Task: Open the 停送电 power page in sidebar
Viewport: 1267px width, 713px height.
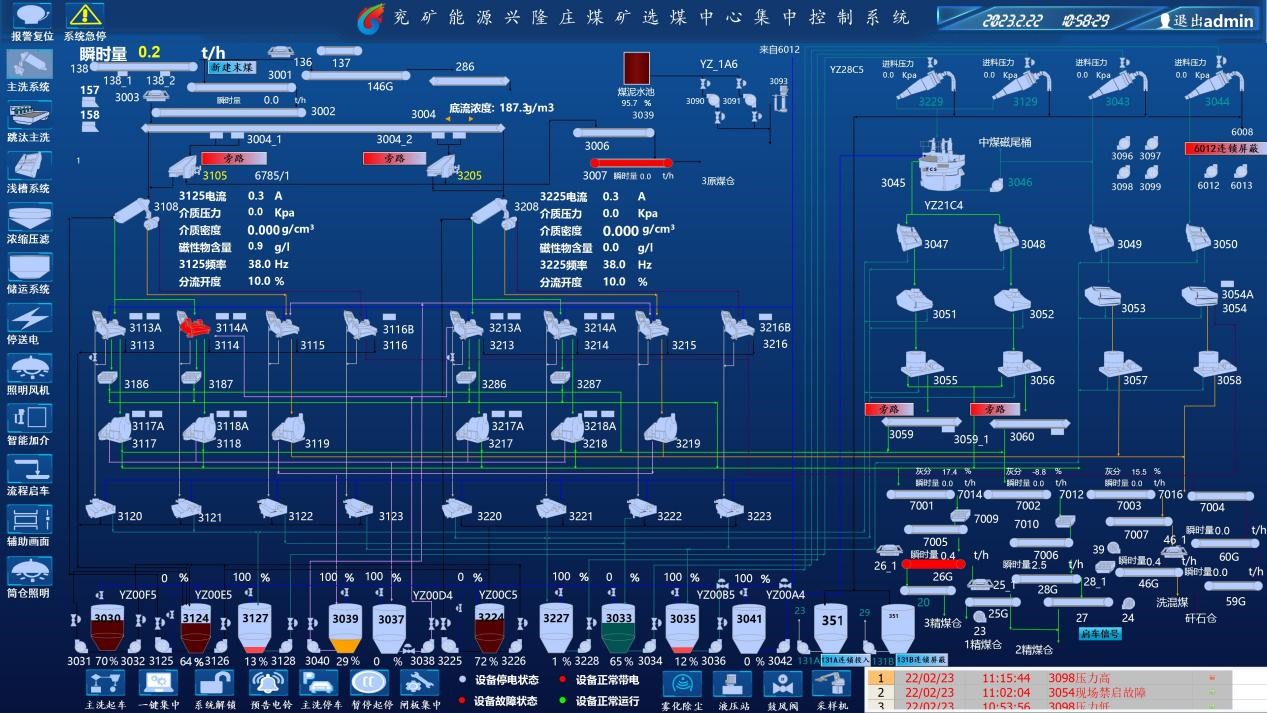Action: click(29, 318)
